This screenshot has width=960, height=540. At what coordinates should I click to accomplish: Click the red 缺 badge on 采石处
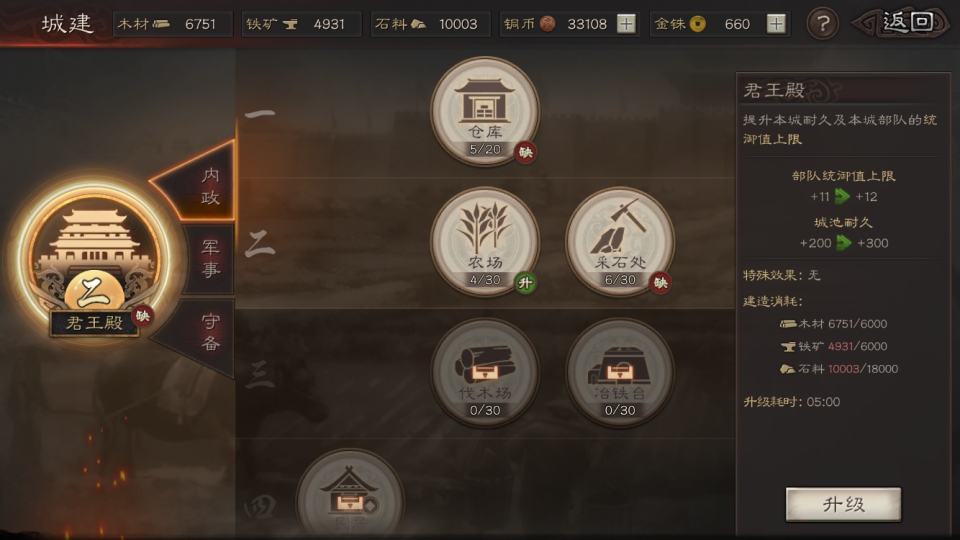click(661, 283)
